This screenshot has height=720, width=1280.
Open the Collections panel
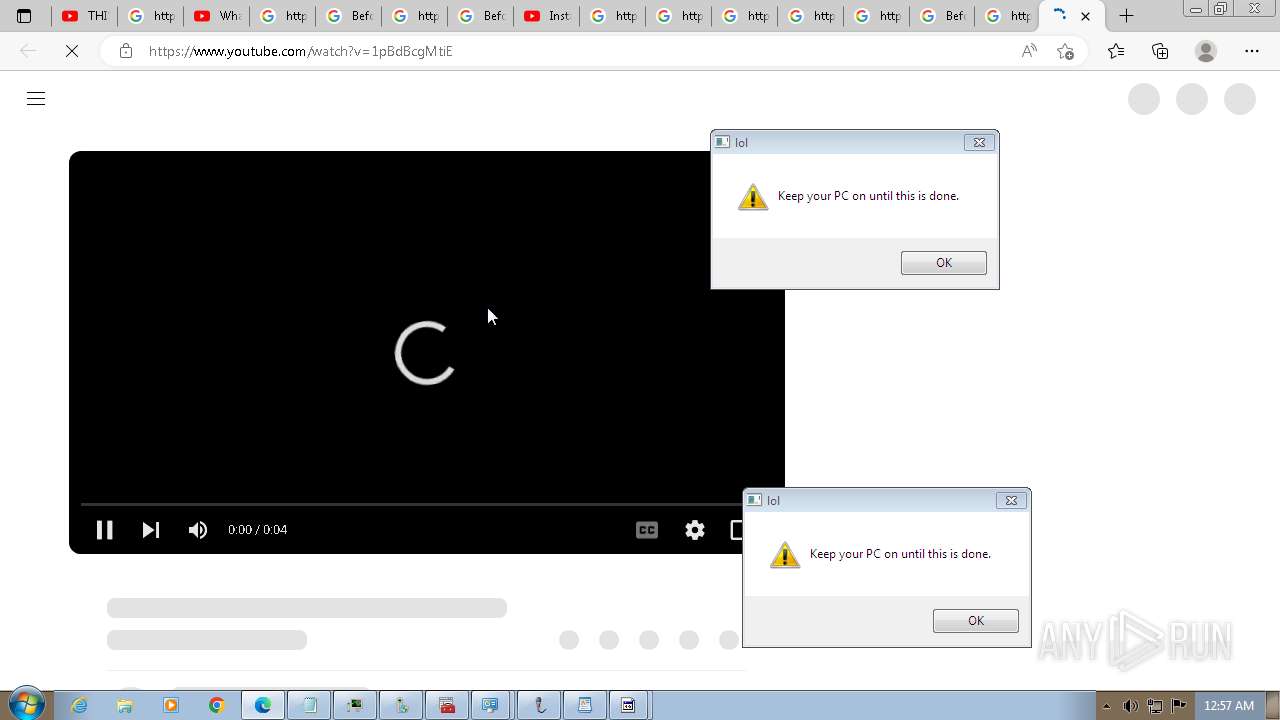(1160, 51)
